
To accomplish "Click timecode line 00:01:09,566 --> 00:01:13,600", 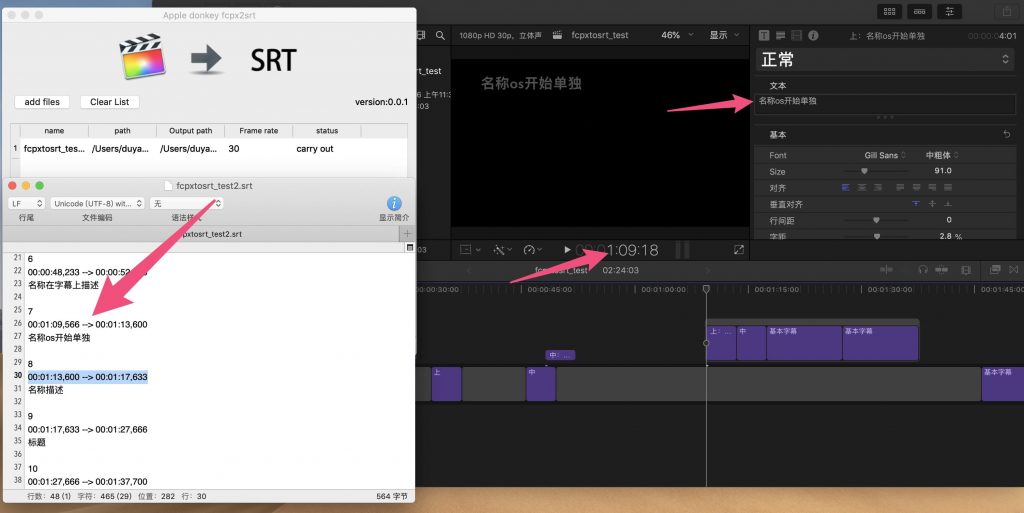I will pyautogui.click(x=88, y=324).
